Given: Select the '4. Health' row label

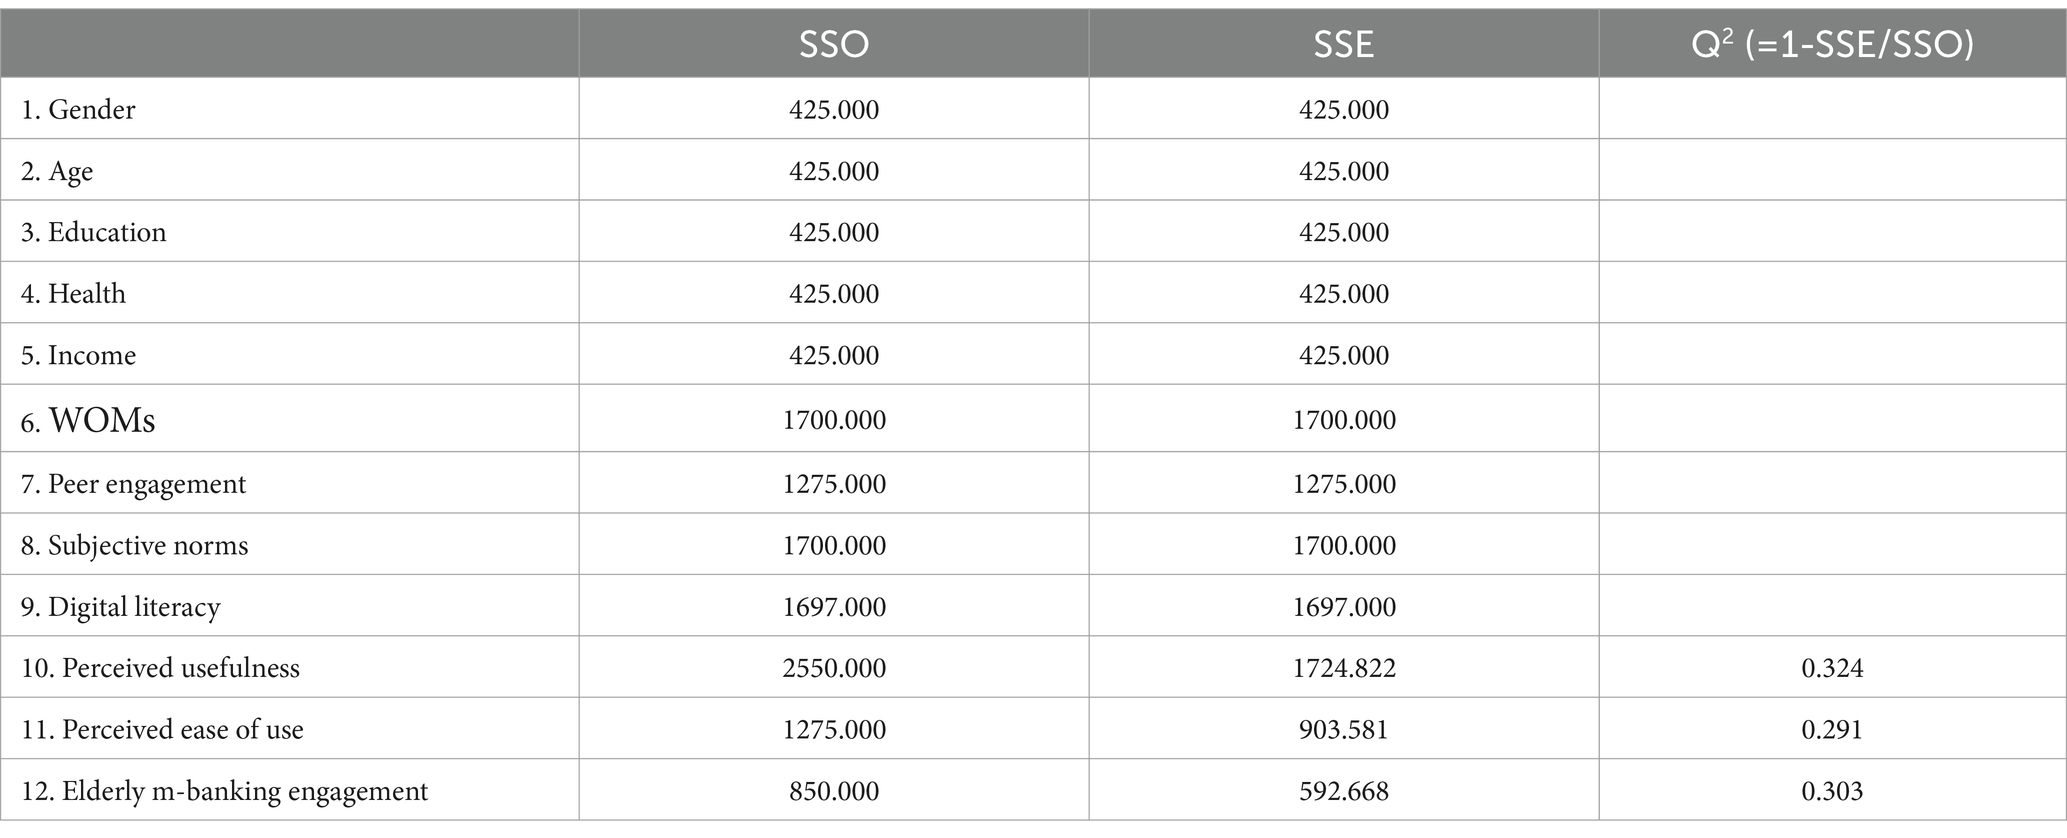Looking at the screenshot, I should pyautogui.click(x=73, y=294).
